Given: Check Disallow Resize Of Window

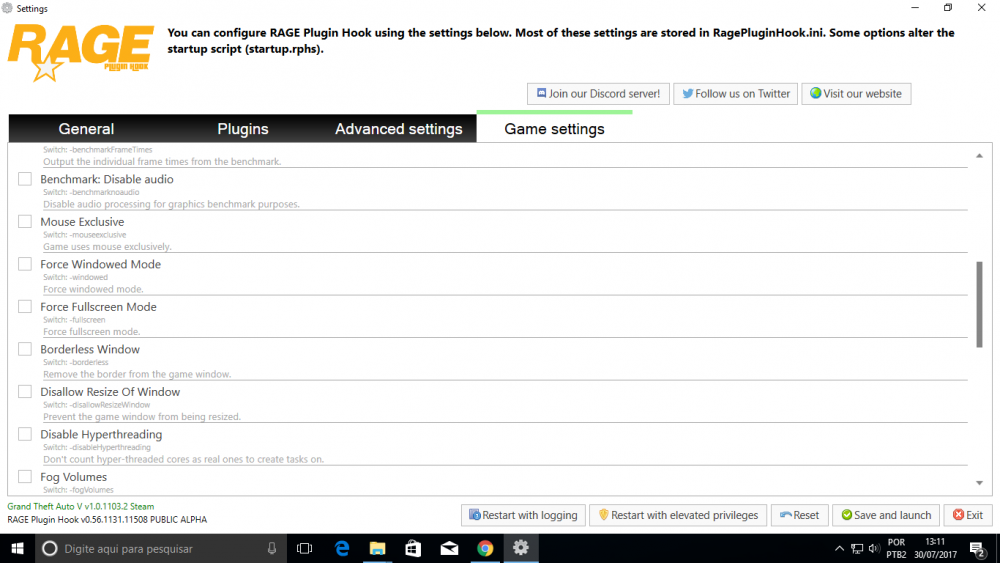Looking at the screenshot, I should point(25,391).
